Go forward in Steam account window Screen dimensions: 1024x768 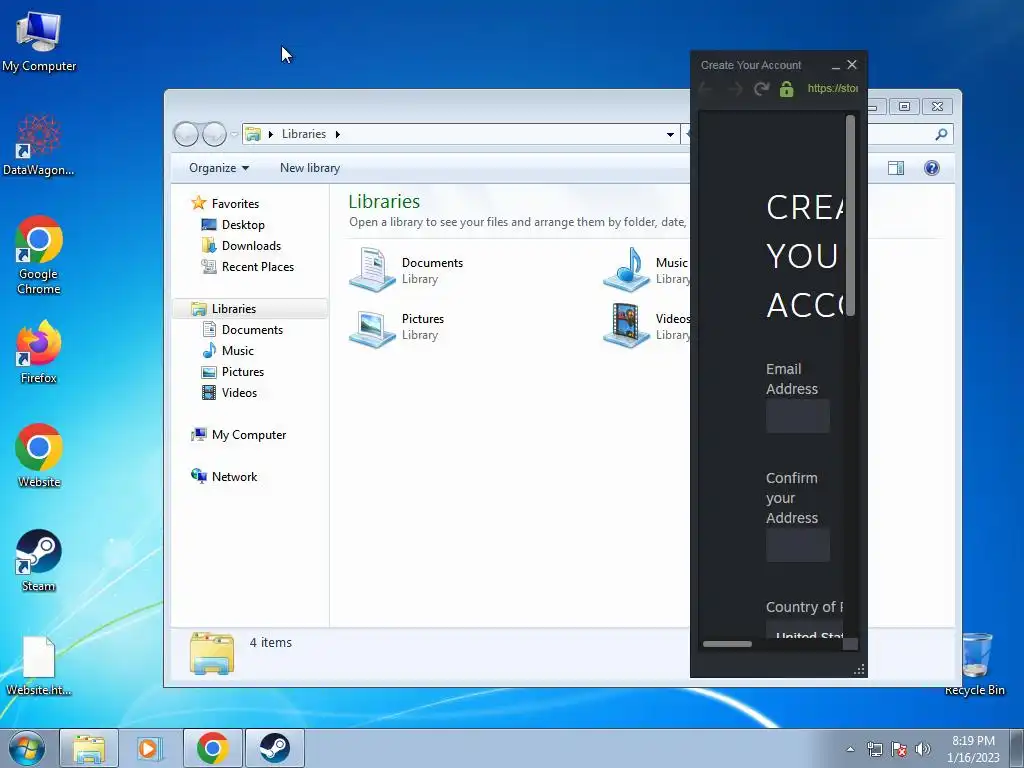(x=735, y=88)
